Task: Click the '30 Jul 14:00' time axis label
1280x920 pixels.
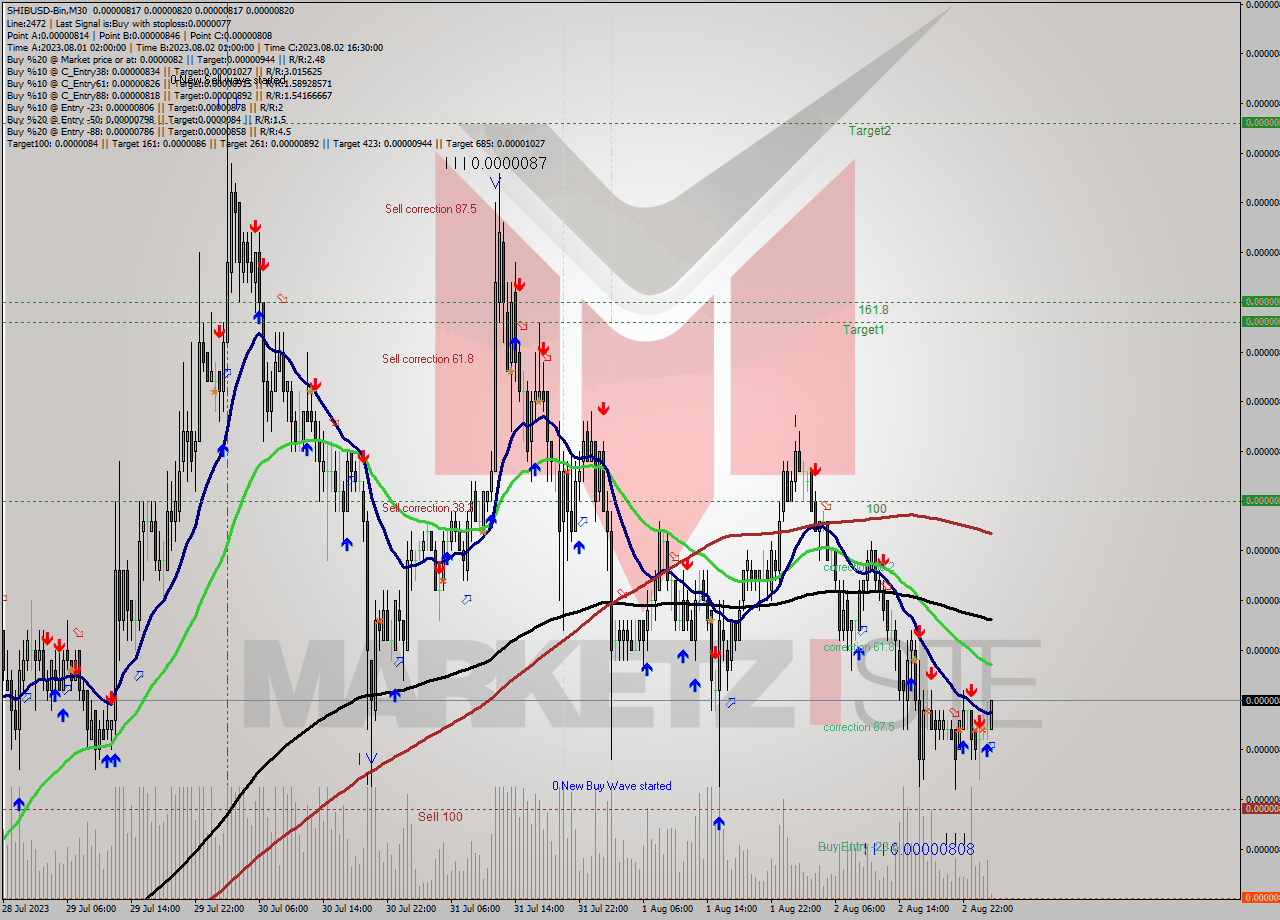Action: click(x=347, y=909)
